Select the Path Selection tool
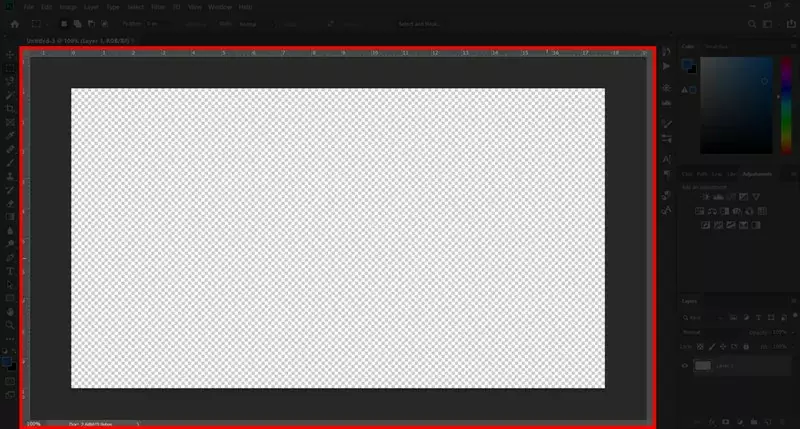 pos(10,285)
